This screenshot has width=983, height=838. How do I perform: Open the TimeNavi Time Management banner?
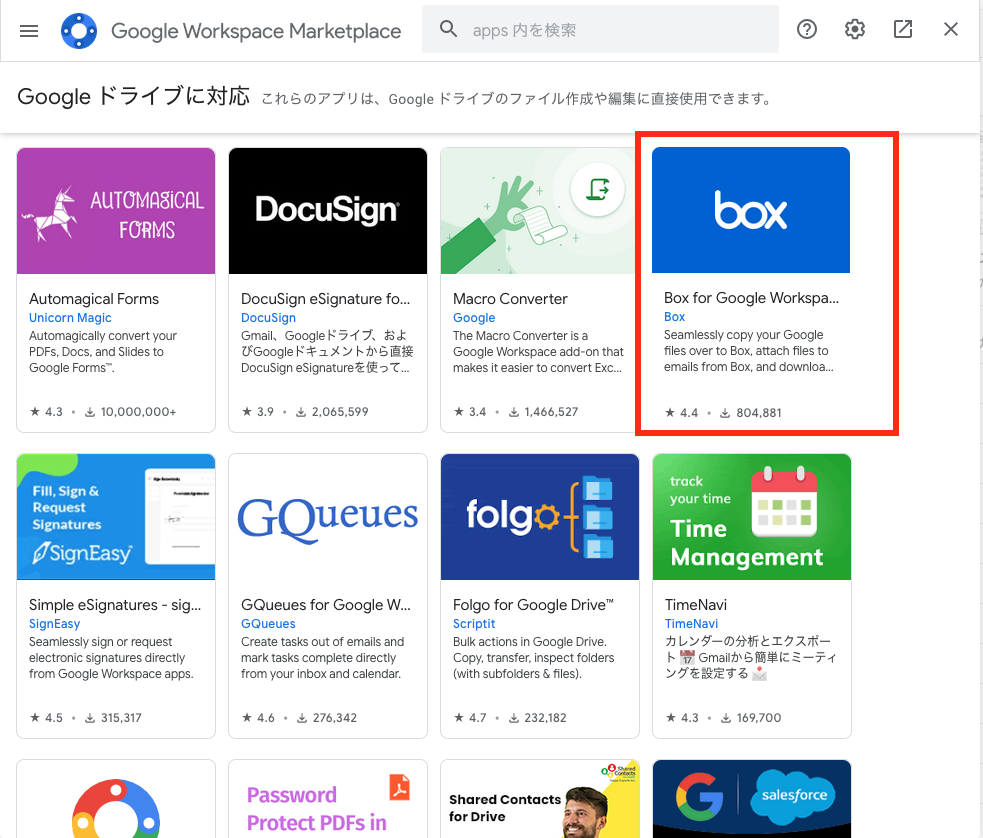(x=752, y=517)
